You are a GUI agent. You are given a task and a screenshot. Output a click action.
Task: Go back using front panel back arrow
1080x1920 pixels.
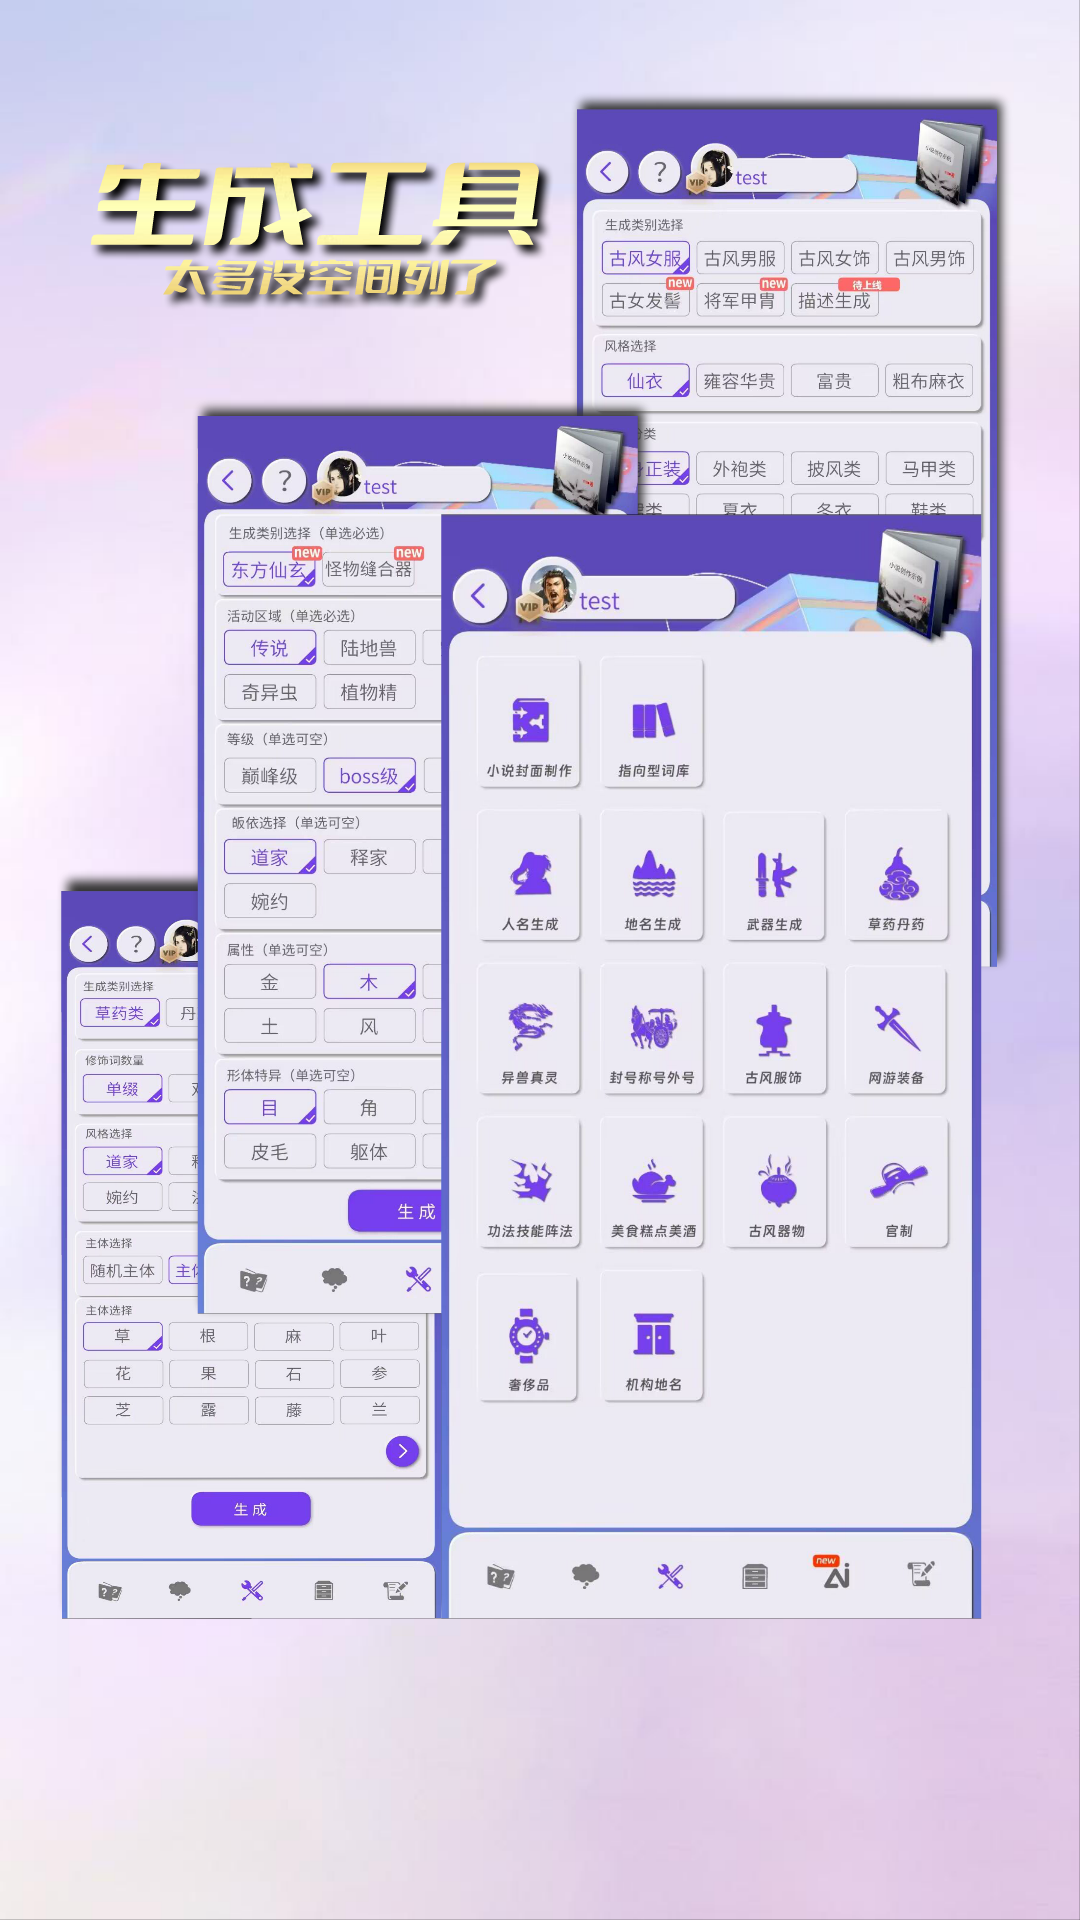(x=479, y=597)
